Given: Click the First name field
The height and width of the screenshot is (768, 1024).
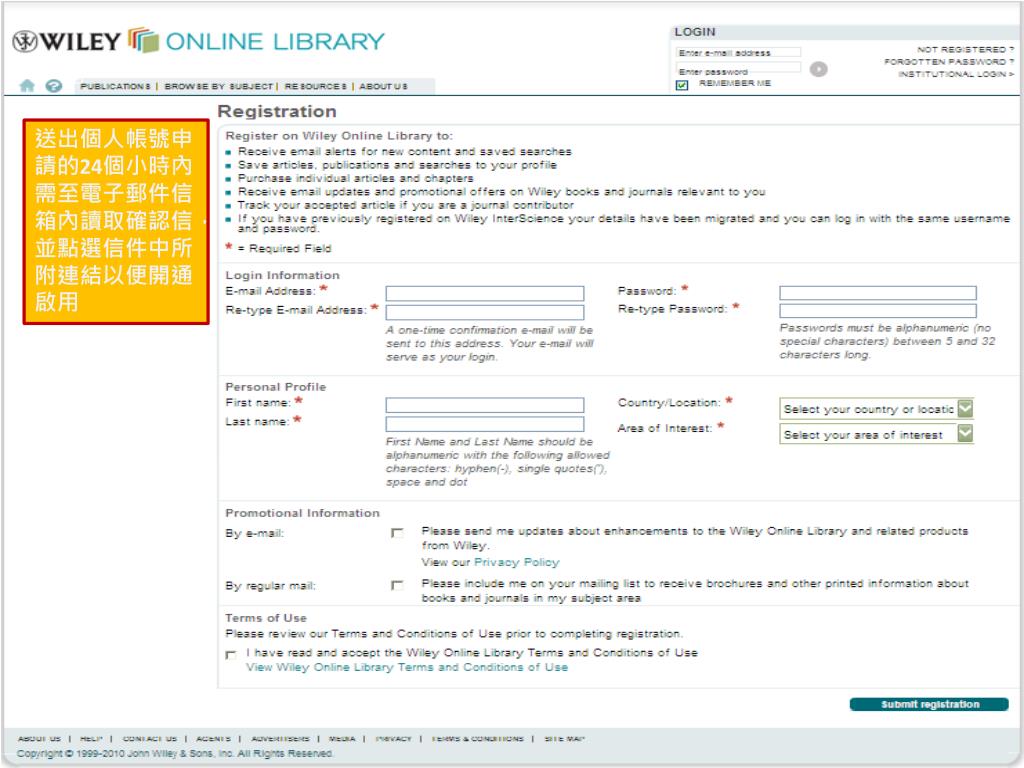Looking at the screenshot, I should click(x=485, y=405).
